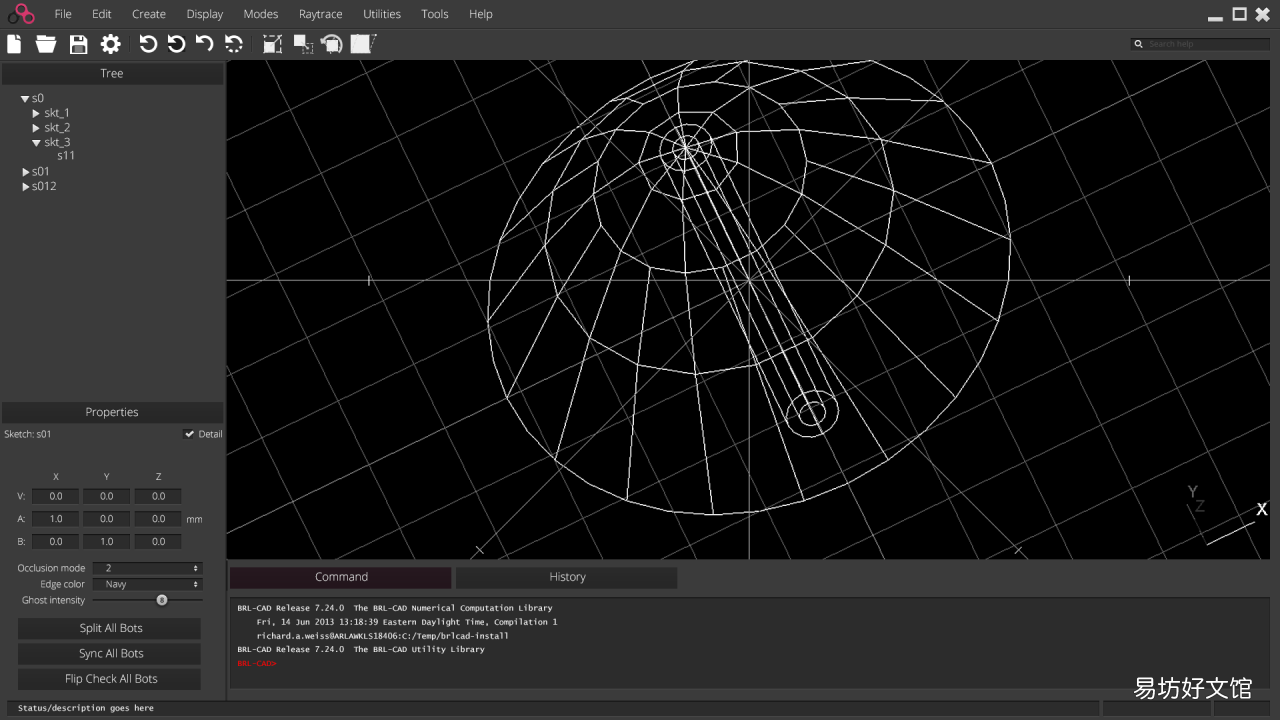Click the Properties panel header
The width and height of the screenshot is (1280, 720).
tap(112, 412)
